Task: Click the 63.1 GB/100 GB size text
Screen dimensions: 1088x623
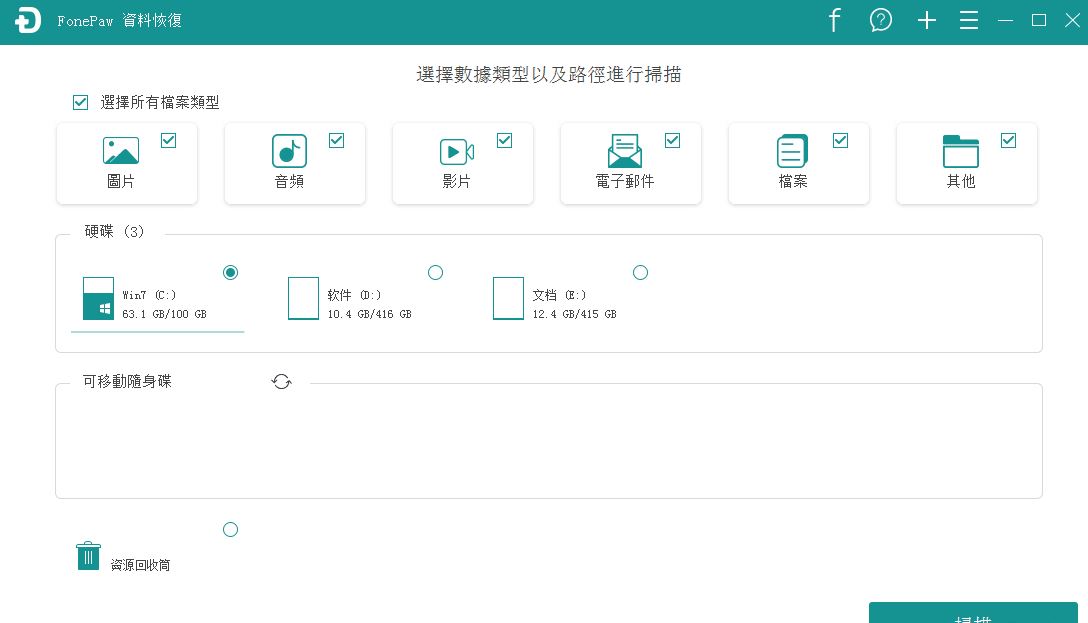Action: click(164, 314)
